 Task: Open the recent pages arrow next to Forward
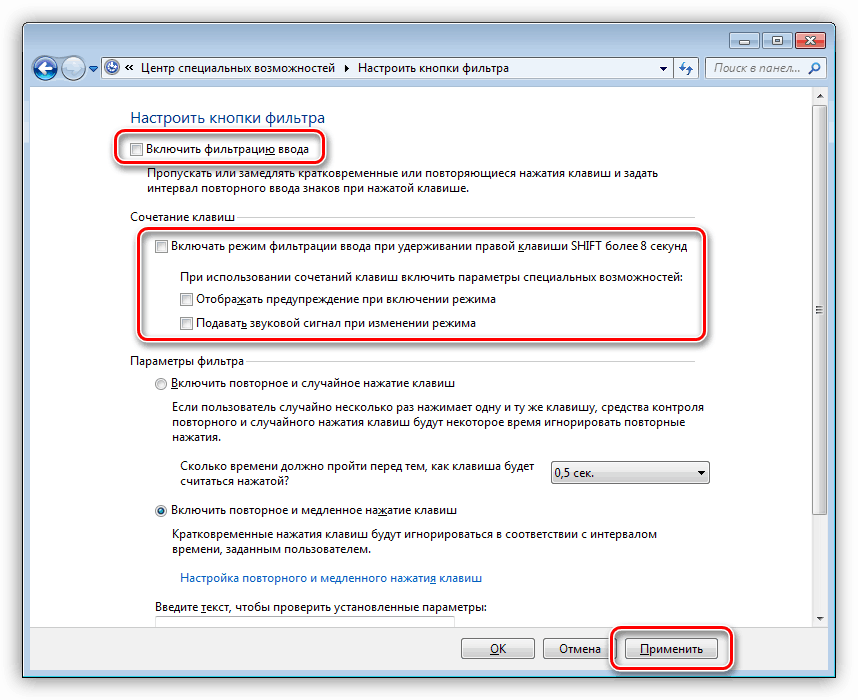93,69
